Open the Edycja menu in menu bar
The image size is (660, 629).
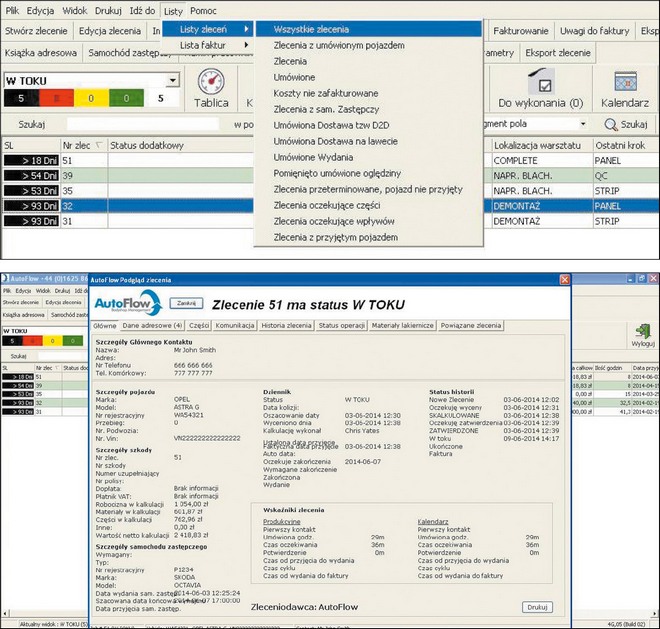41,10
